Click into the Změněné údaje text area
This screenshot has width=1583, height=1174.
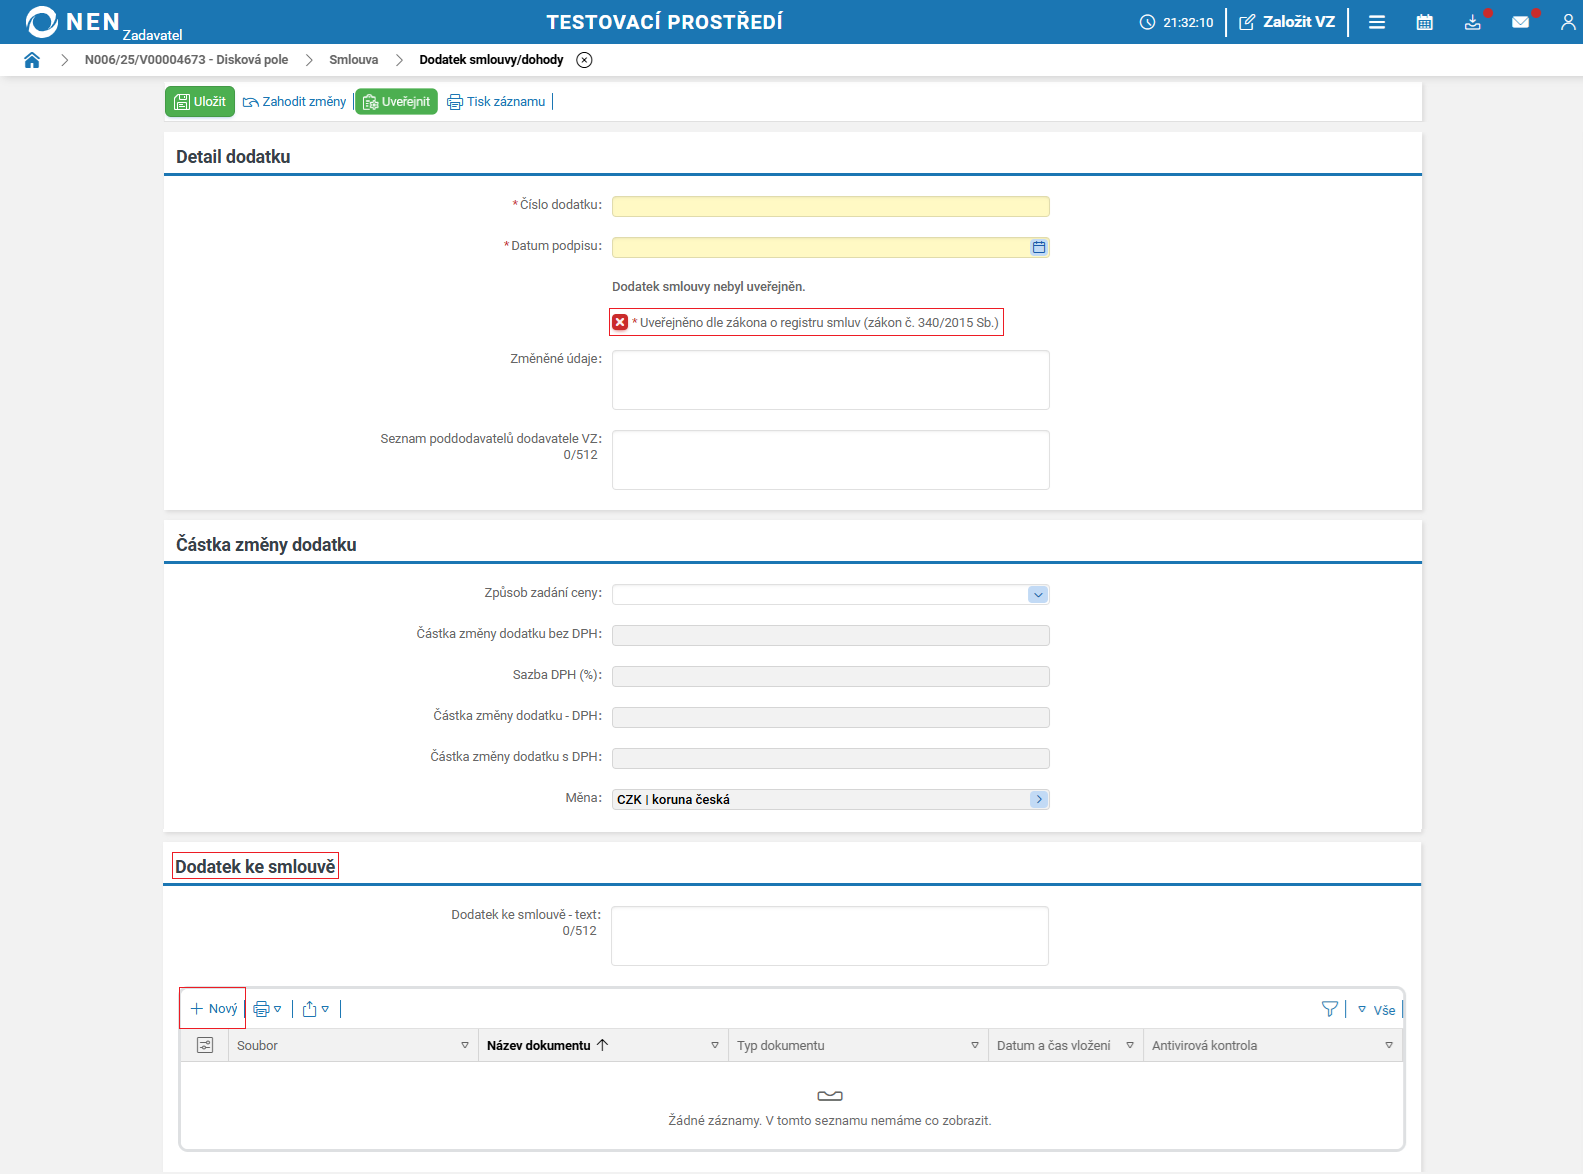pyautogui.click(x=831, y=380)
